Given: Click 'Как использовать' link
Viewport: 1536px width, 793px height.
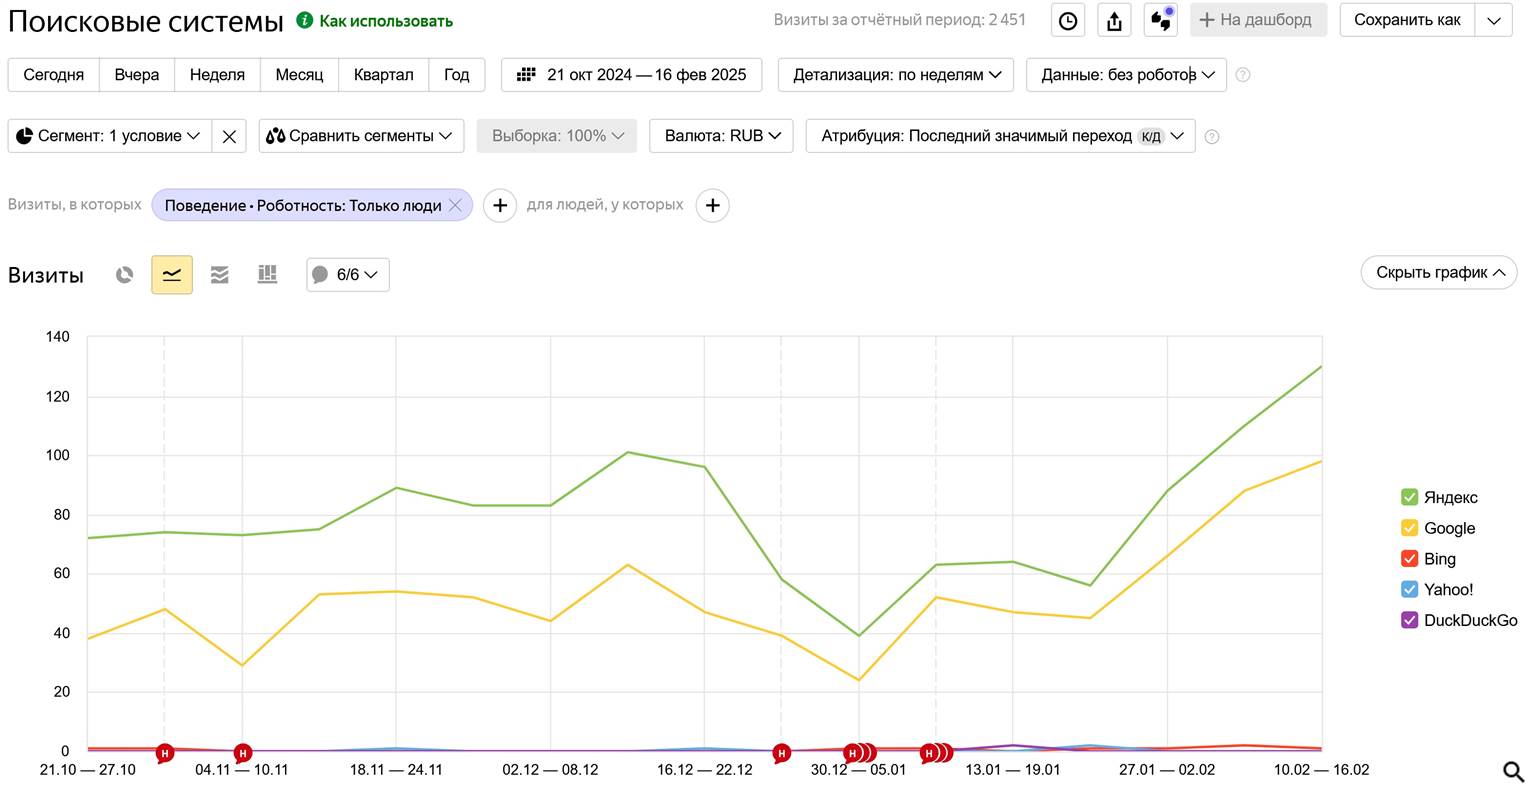Looking at the screenshot, I should 386,21.
